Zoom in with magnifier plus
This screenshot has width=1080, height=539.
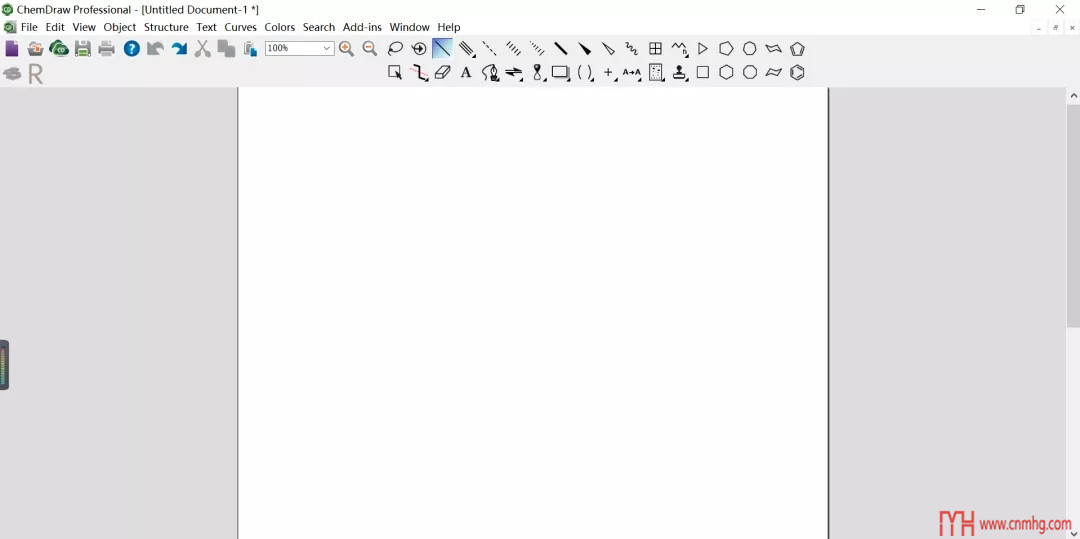click(346, 48)
